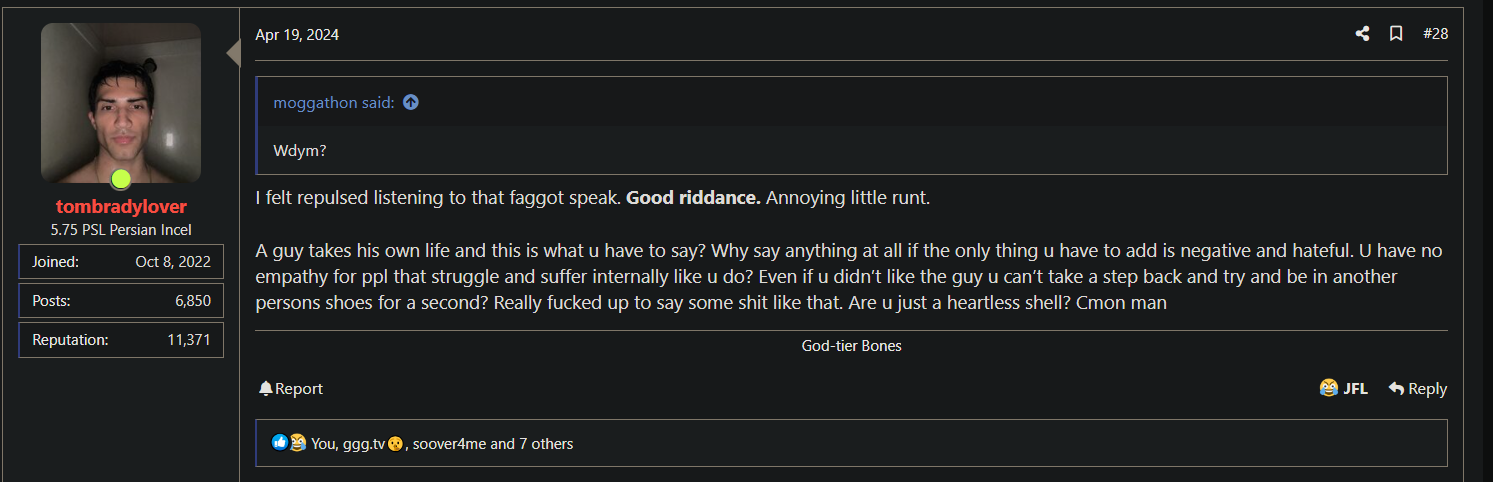The height and width of the screenshot is (482, 1493).
Task: Bookmark this post with the bookmark icon
Action: [x=1396, y=34]
